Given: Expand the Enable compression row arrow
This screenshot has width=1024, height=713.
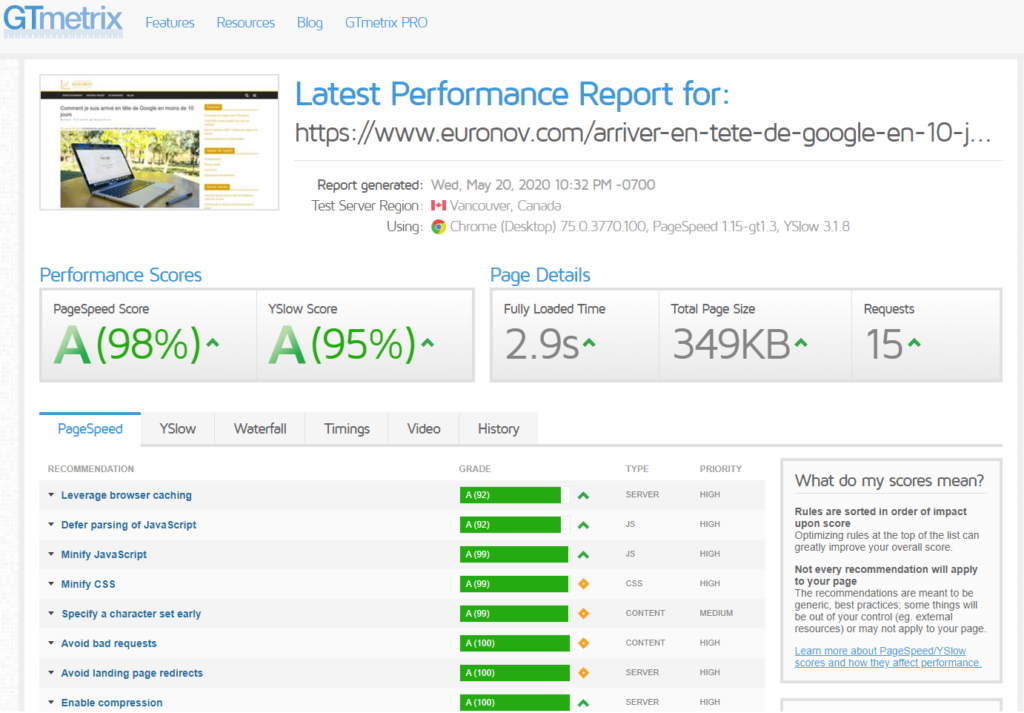Looking at the screenshot, I should pos(51,703).
